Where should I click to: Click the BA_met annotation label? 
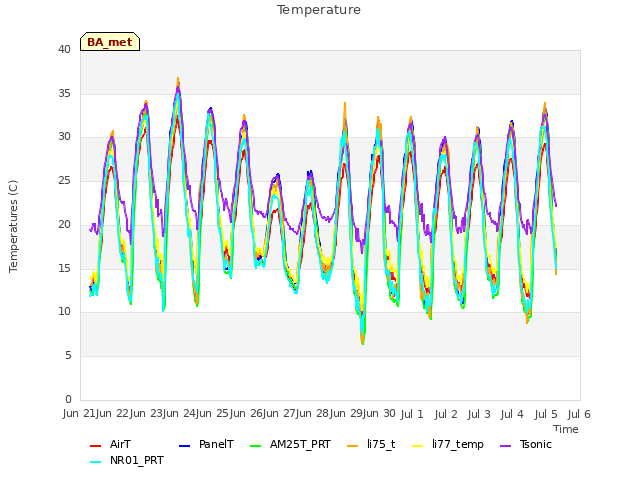click(x=110, y=42)
